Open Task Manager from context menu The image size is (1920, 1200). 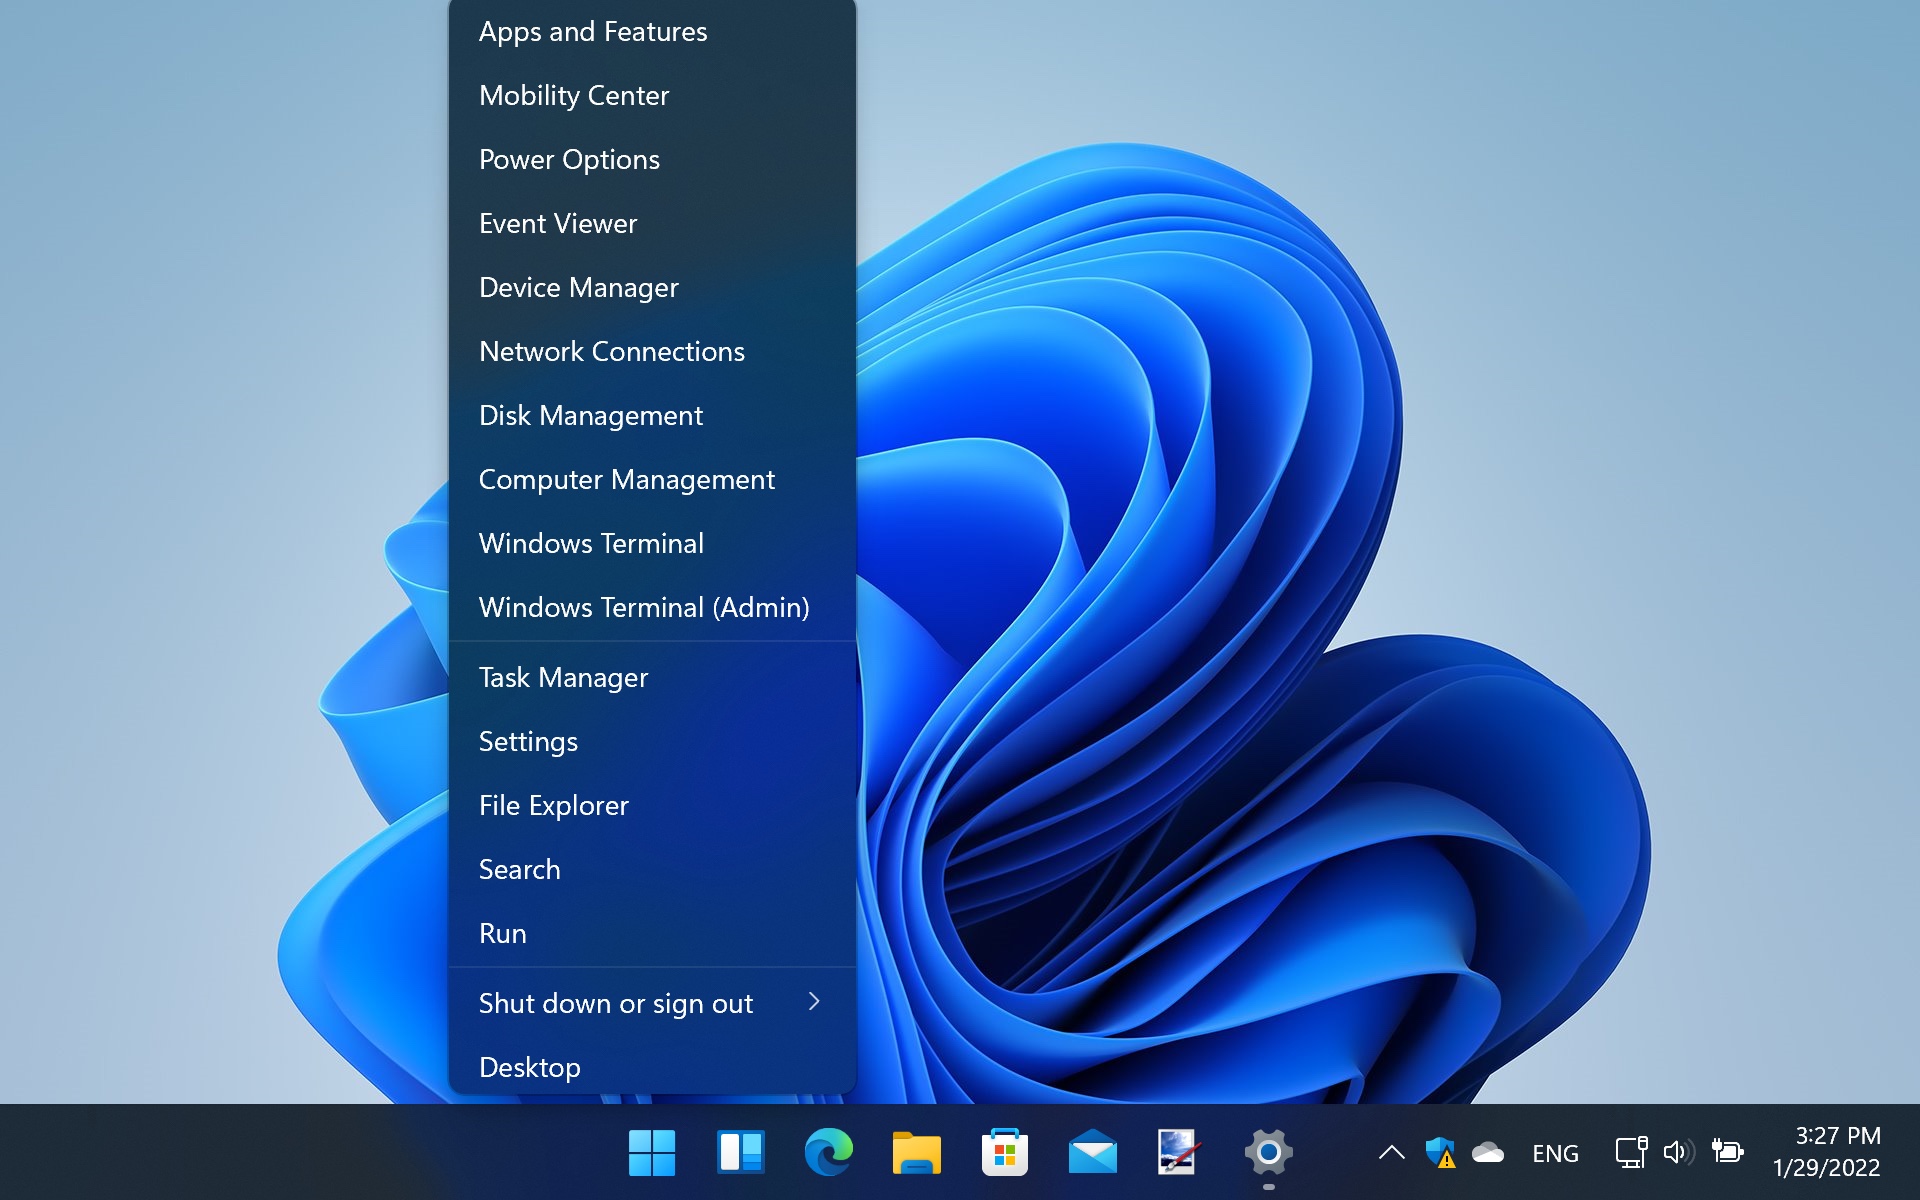click(x=564, y=677)
